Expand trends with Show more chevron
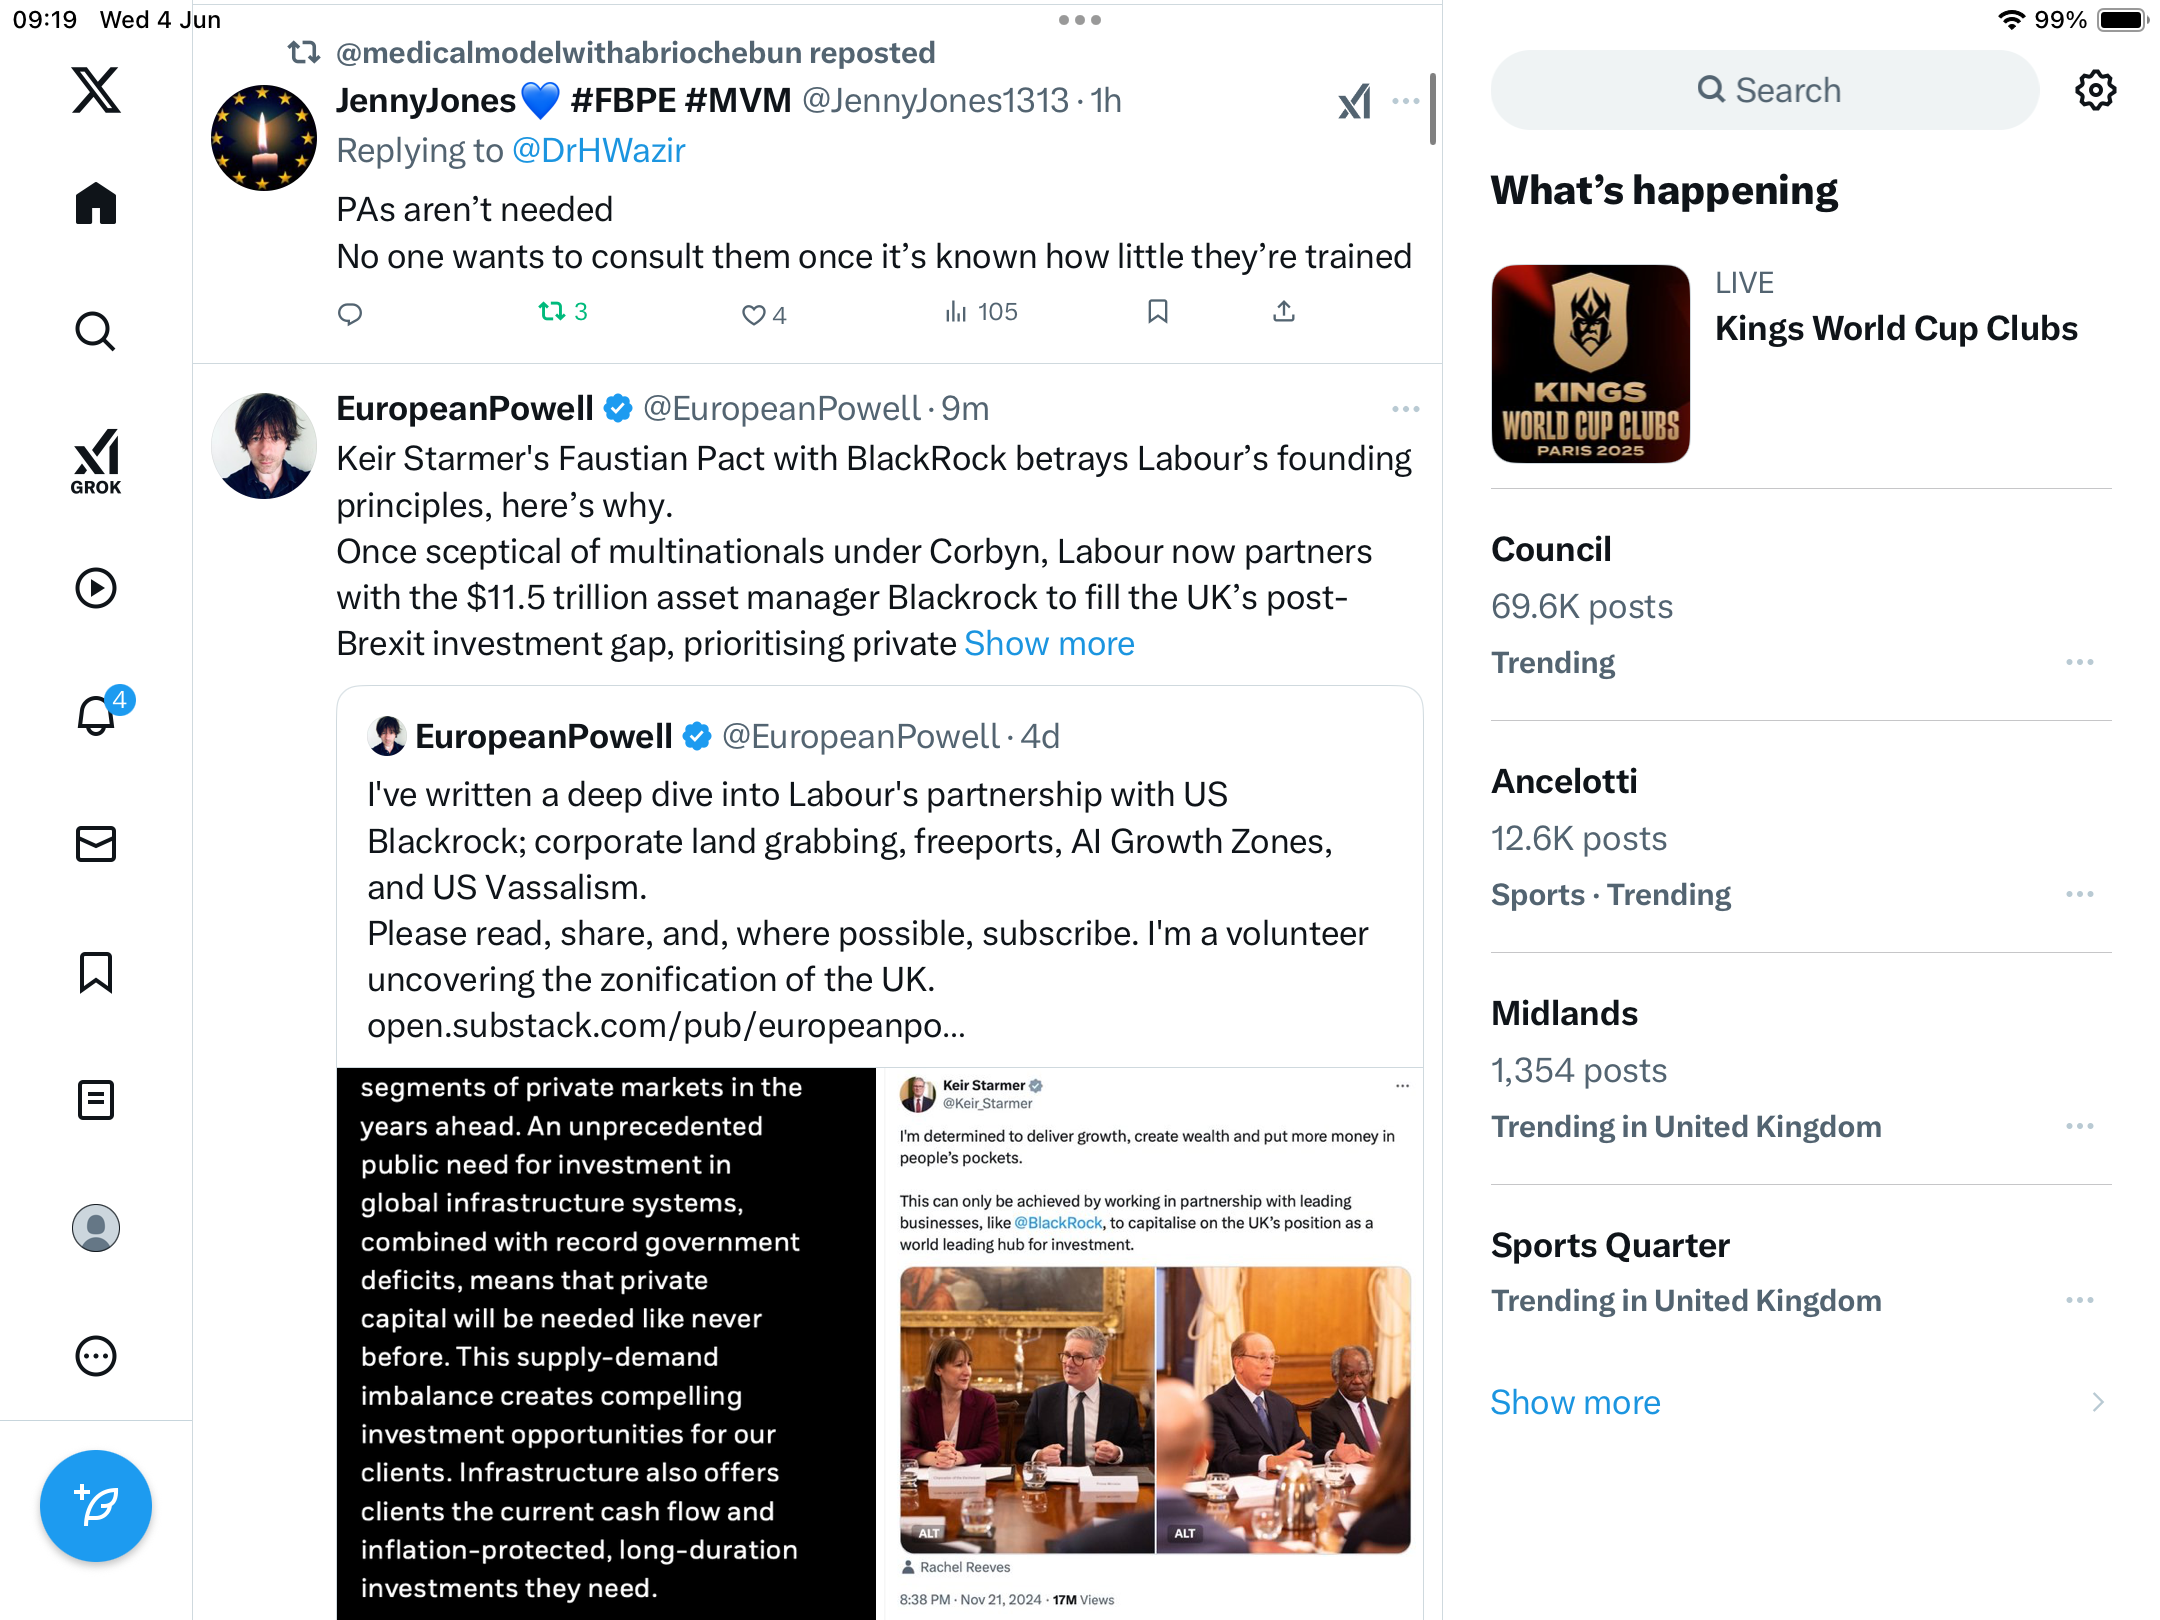This screenshot has width=2160, height=1620. (2097, 1402)
